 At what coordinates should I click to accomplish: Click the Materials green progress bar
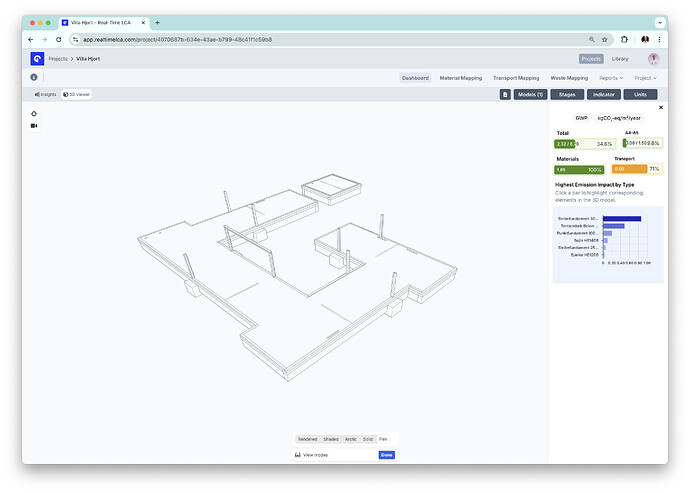pos(579,170)
